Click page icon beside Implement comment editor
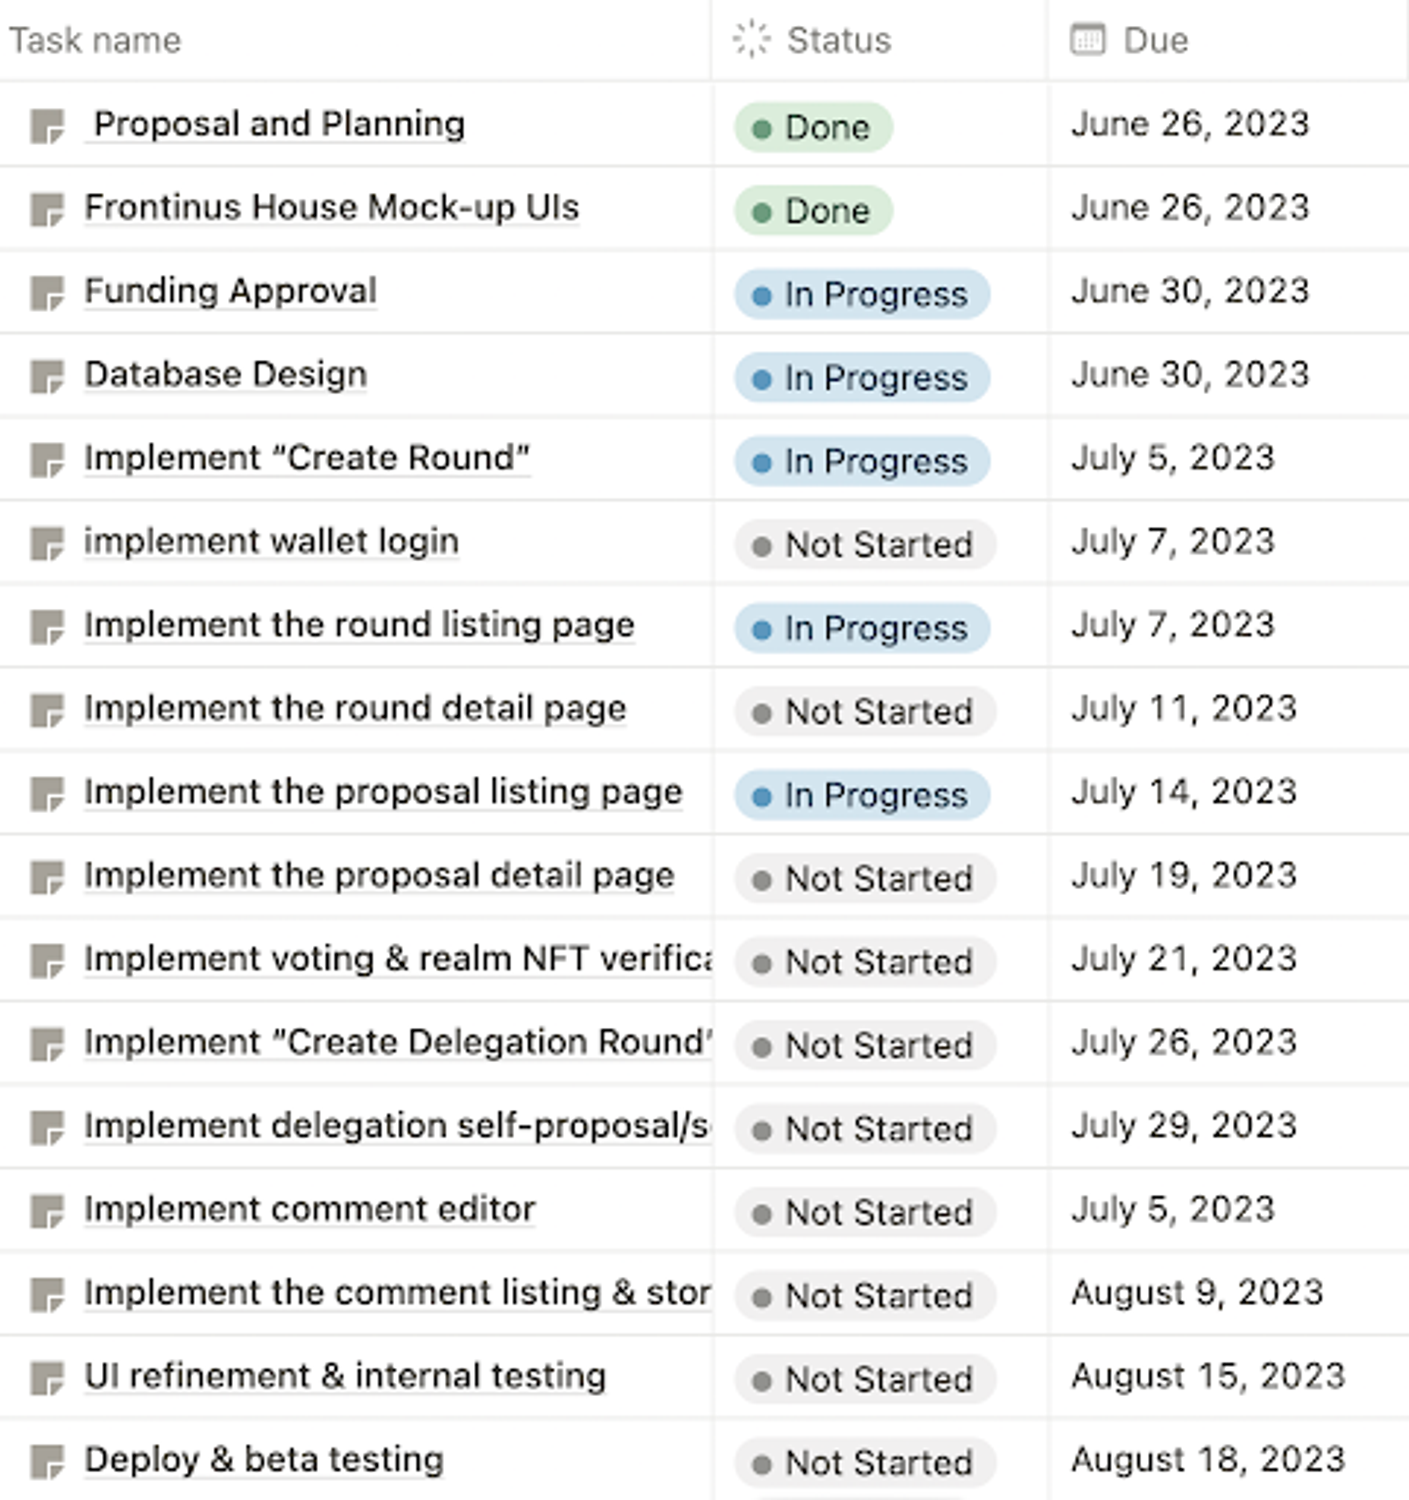Viewport: 1409px width, 1500px height. [x=47, y=1212]
